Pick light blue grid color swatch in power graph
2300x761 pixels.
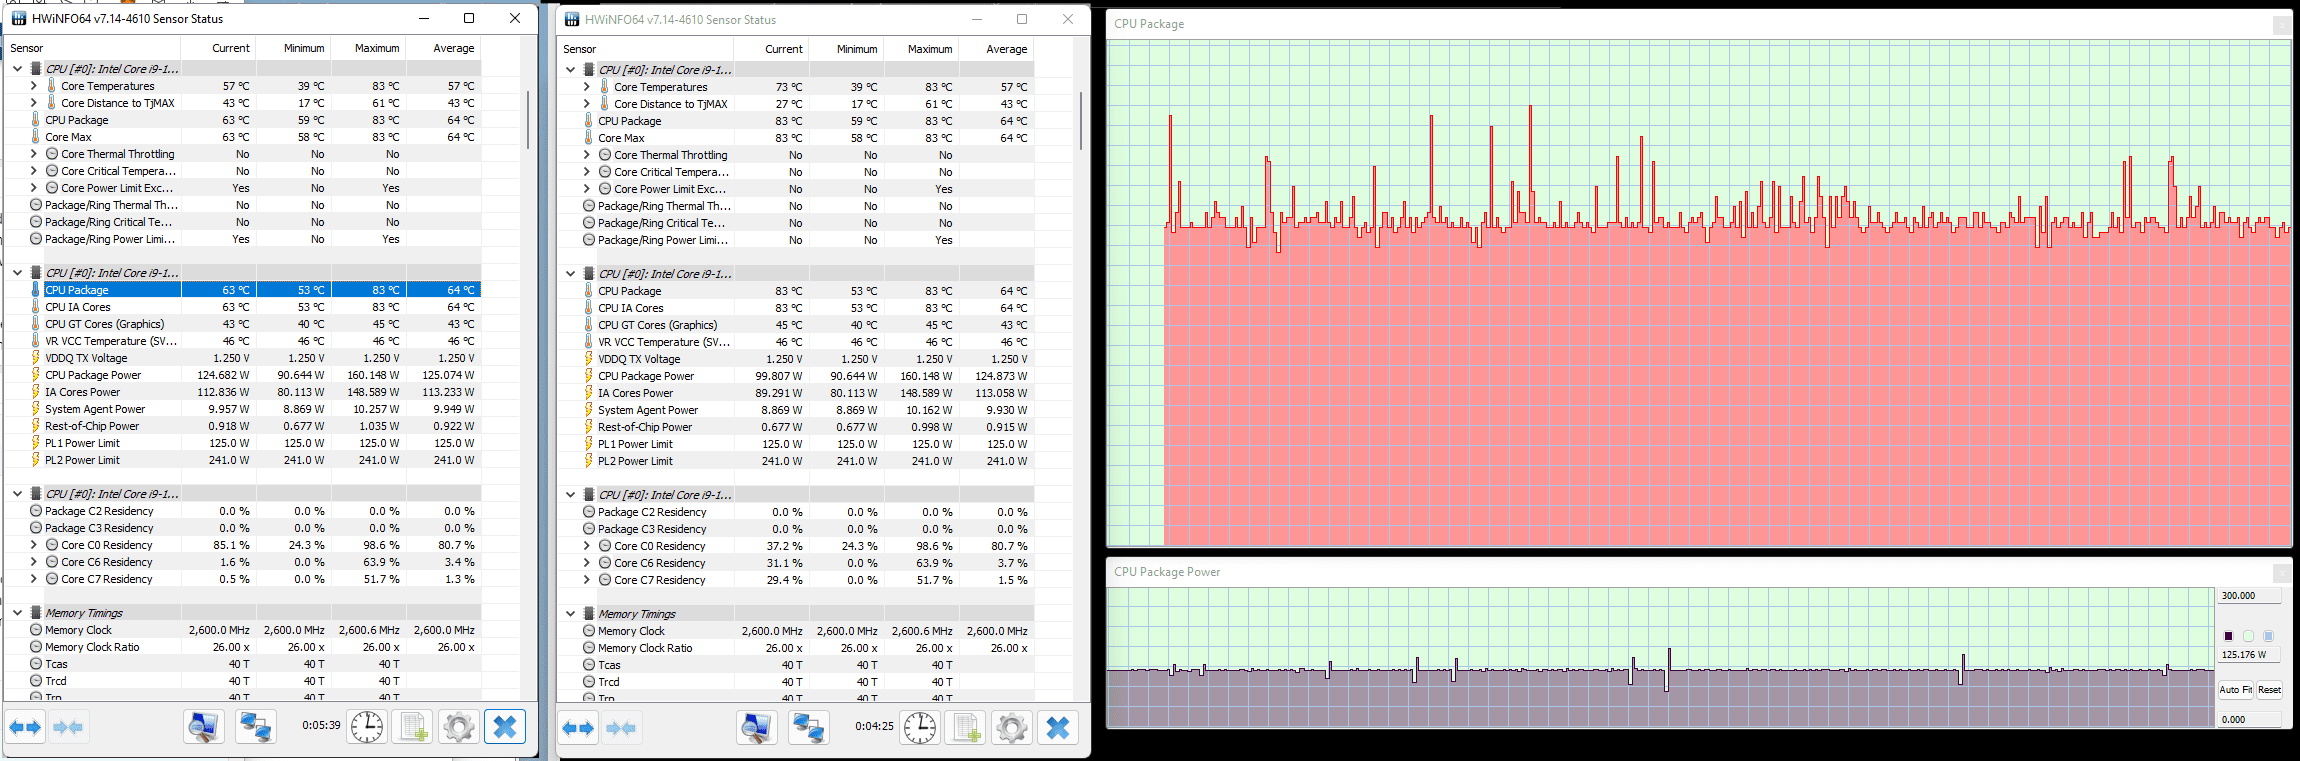(x=2268, y=636)
